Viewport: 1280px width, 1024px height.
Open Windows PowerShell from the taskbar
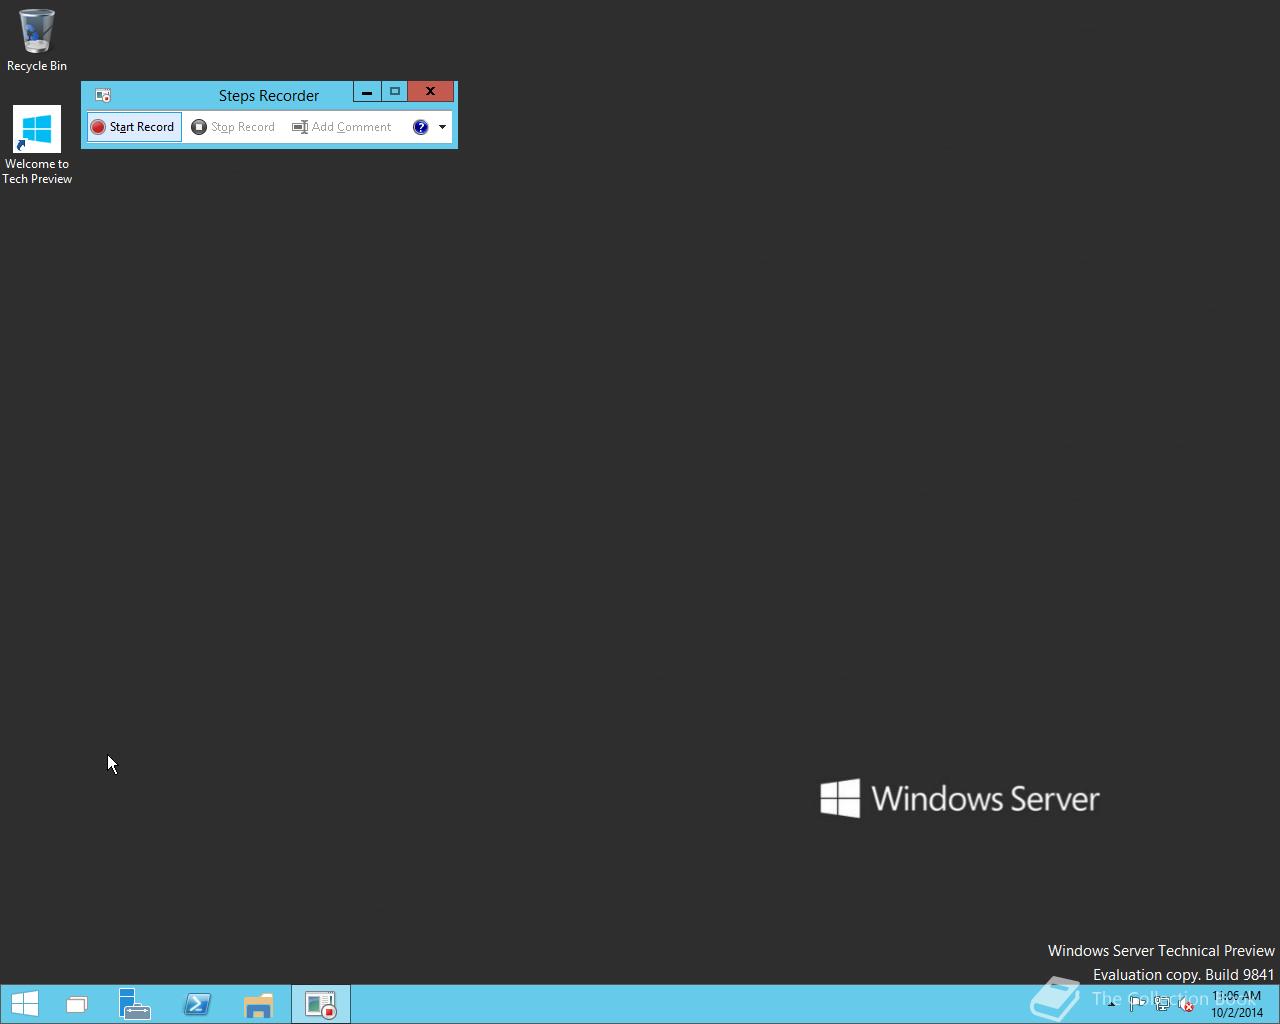pyautogui.click(x=197, y=1004)
